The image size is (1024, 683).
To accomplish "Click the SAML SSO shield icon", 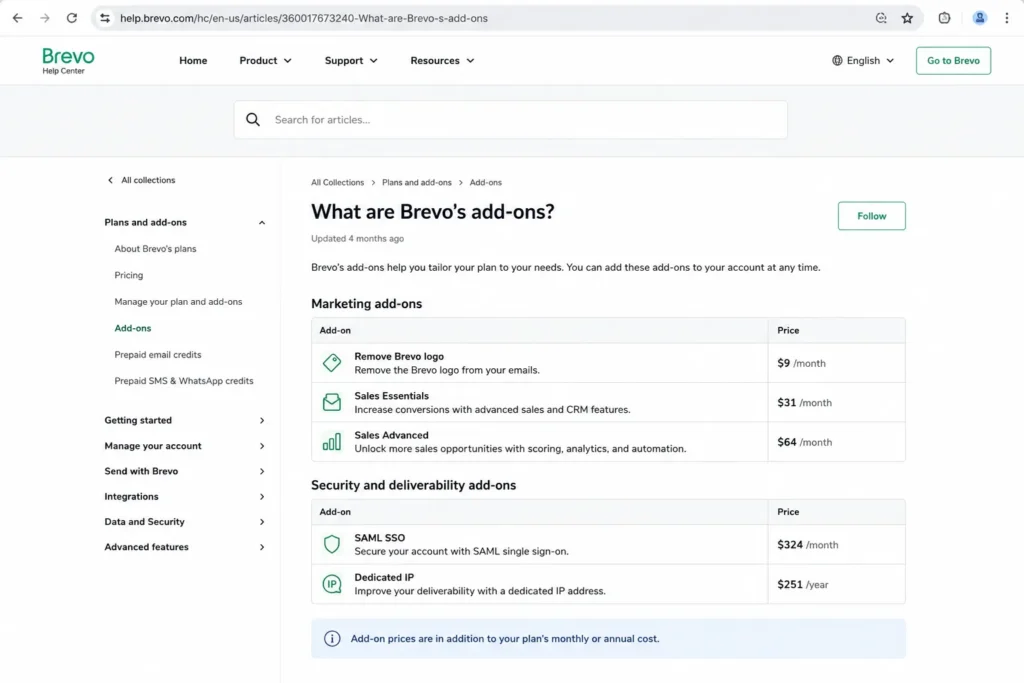I will click(x=332, y=545).
